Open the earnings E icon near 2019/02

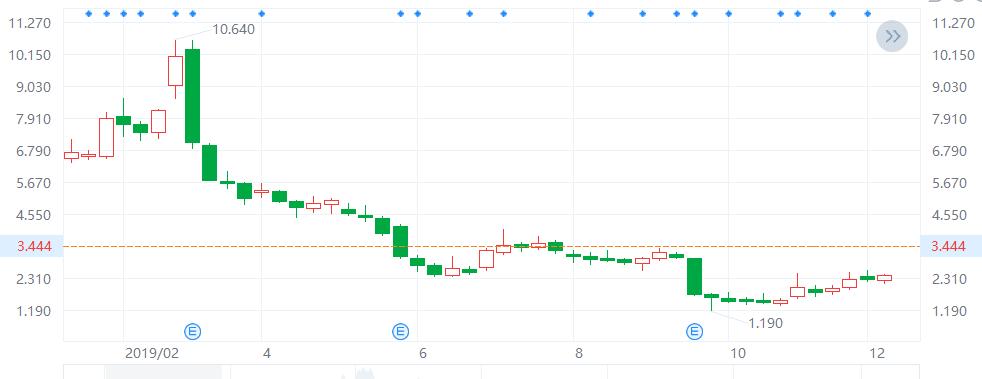[193, 331]
